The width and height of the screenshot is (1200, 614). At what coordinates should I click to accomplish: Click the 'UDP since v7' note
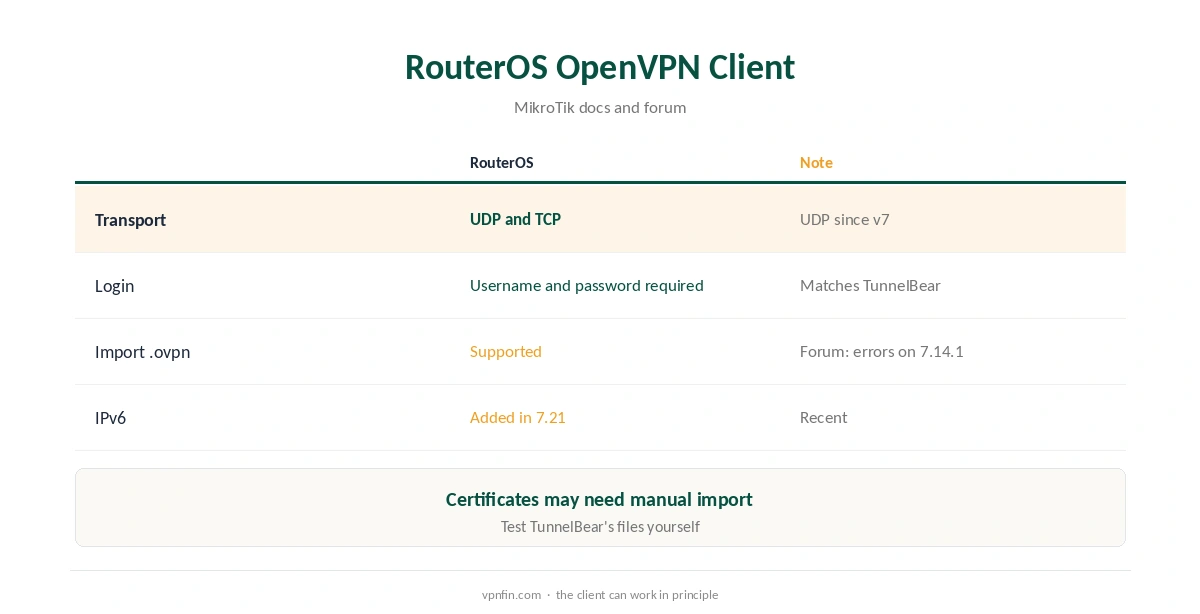pyautogui.click(x=845, y=219)
